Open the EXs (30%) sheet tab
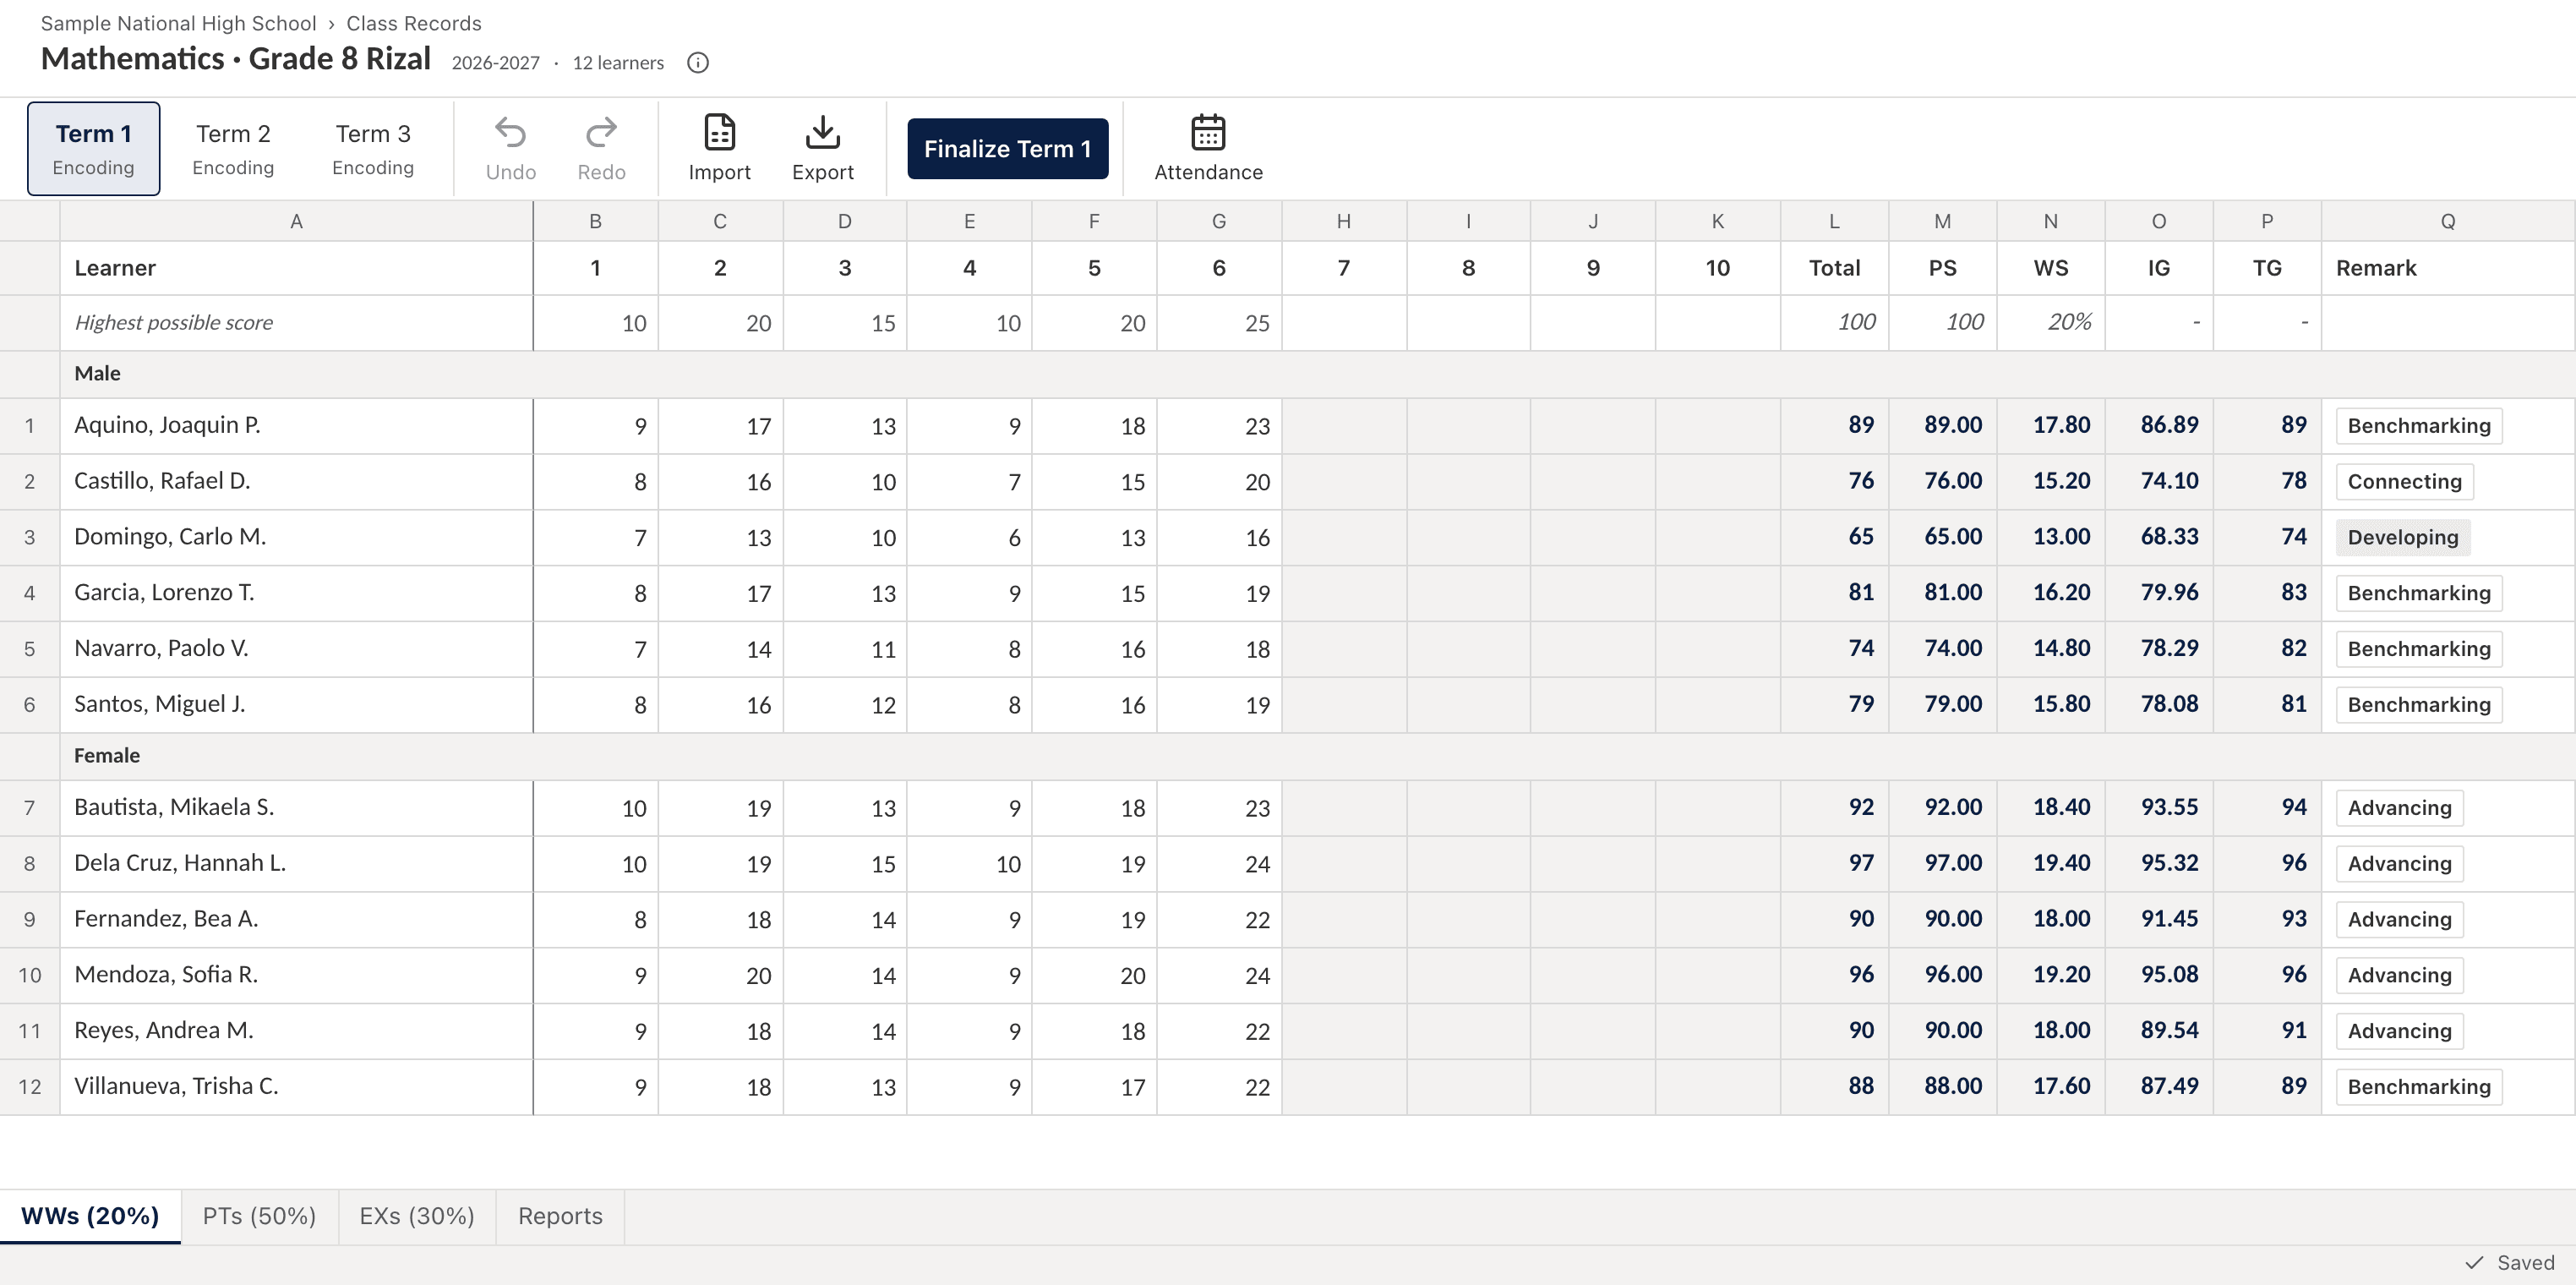The height and width of the screenshot is (1285, 2576). pos(417,1216)
